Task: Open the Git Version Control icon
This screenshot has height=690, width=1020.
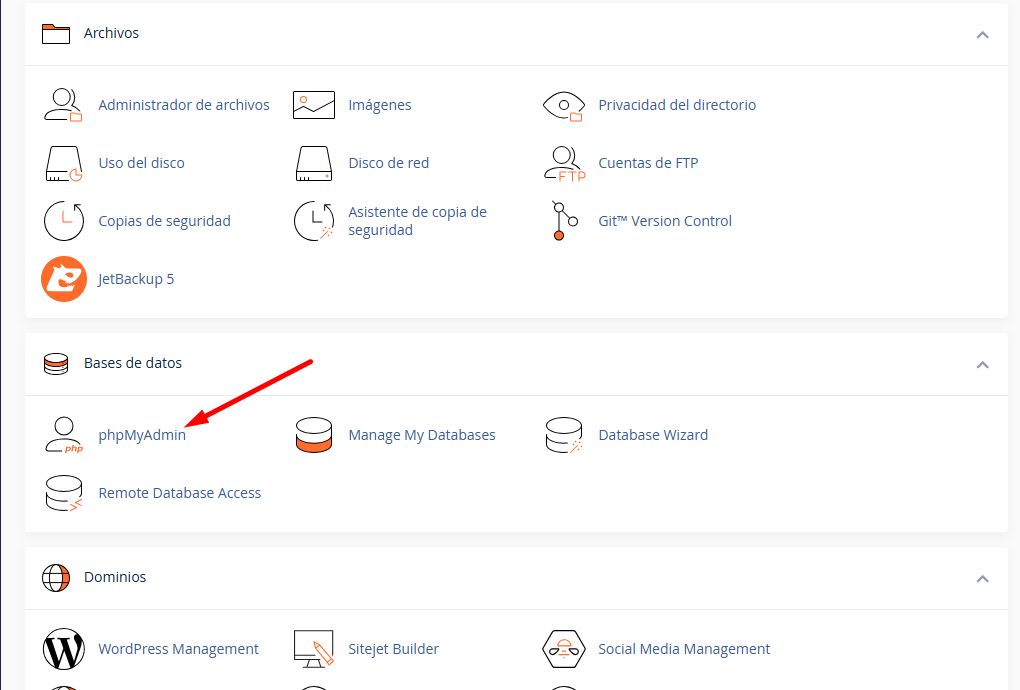Action: pyautogui.click(x=563, y=220)
